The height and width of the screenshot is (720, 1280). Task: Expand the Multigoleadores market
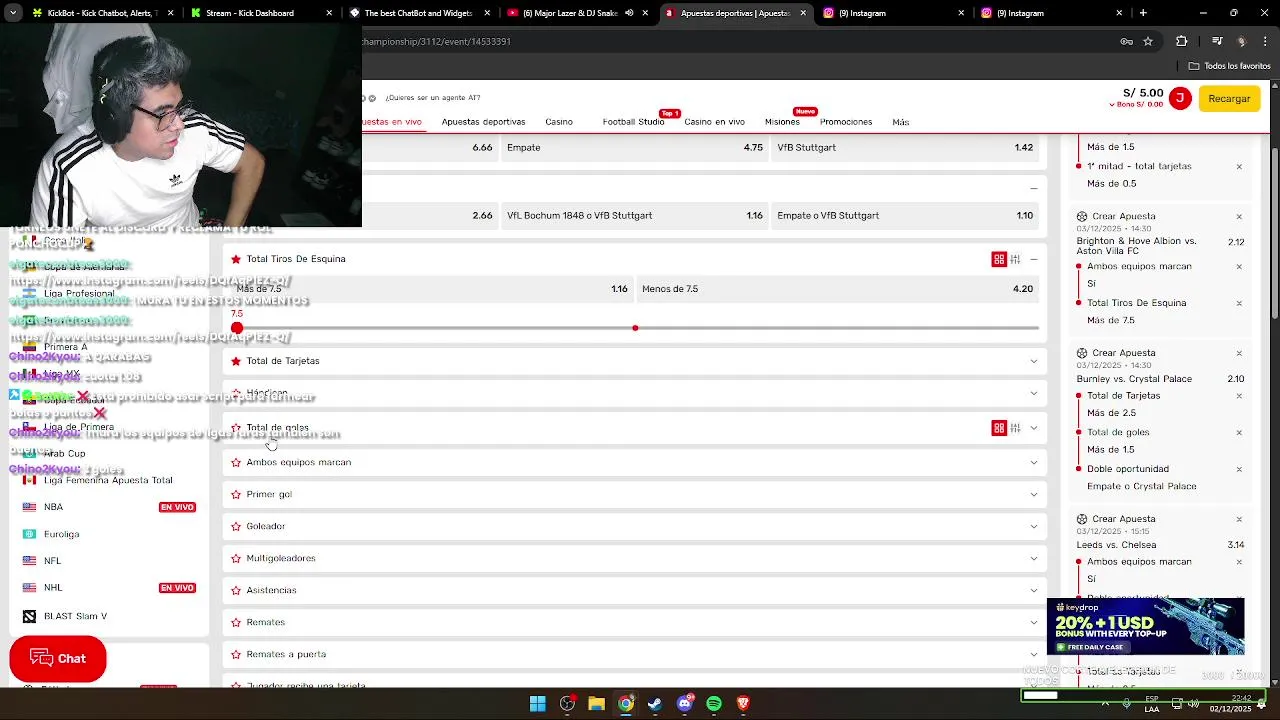pos(1033,558)
